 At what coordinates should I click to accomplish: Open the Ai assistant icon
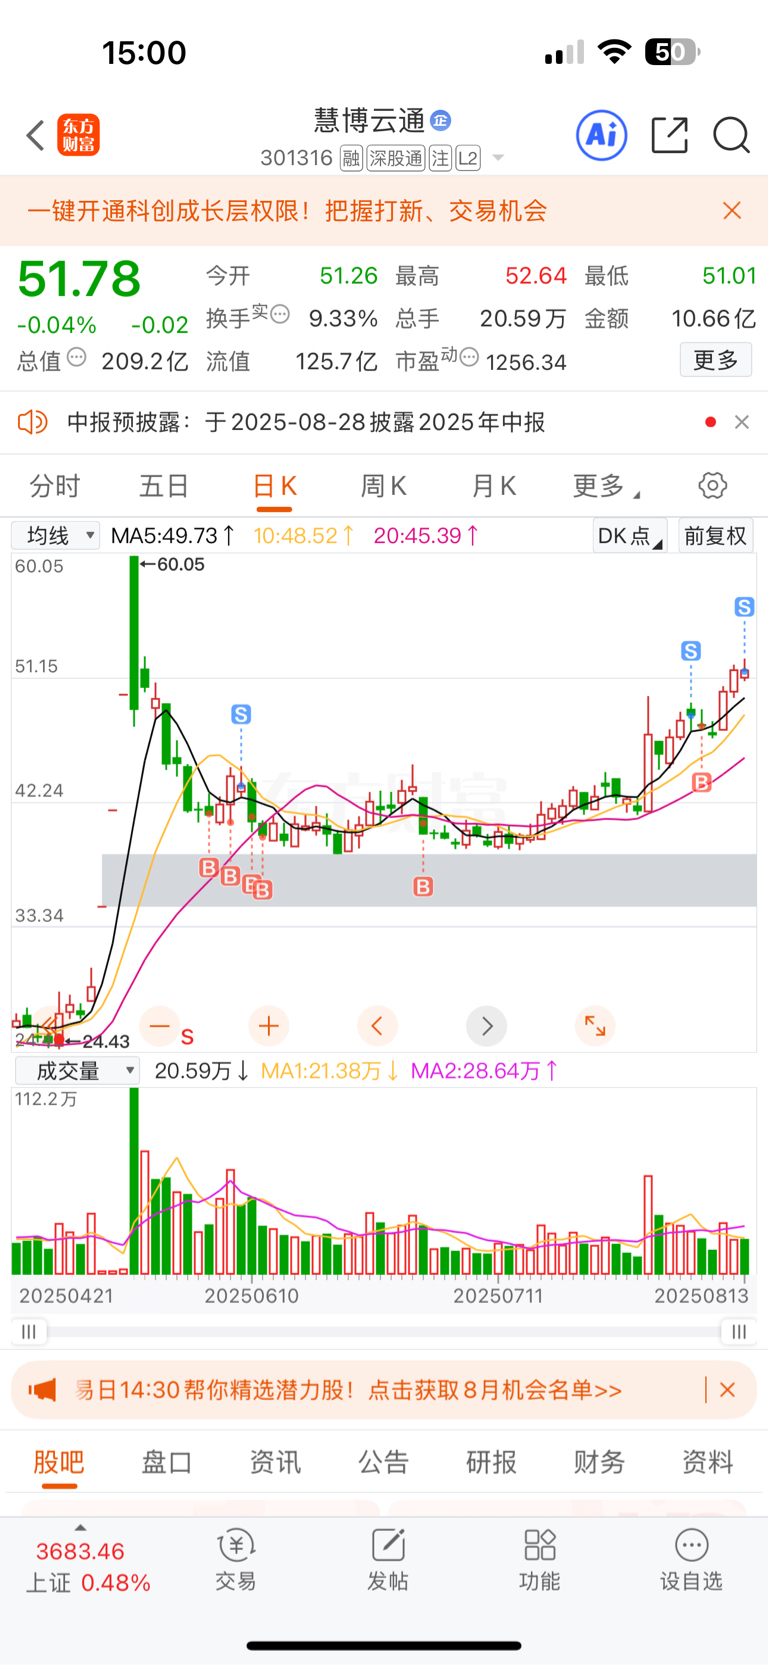coord(602,135)
